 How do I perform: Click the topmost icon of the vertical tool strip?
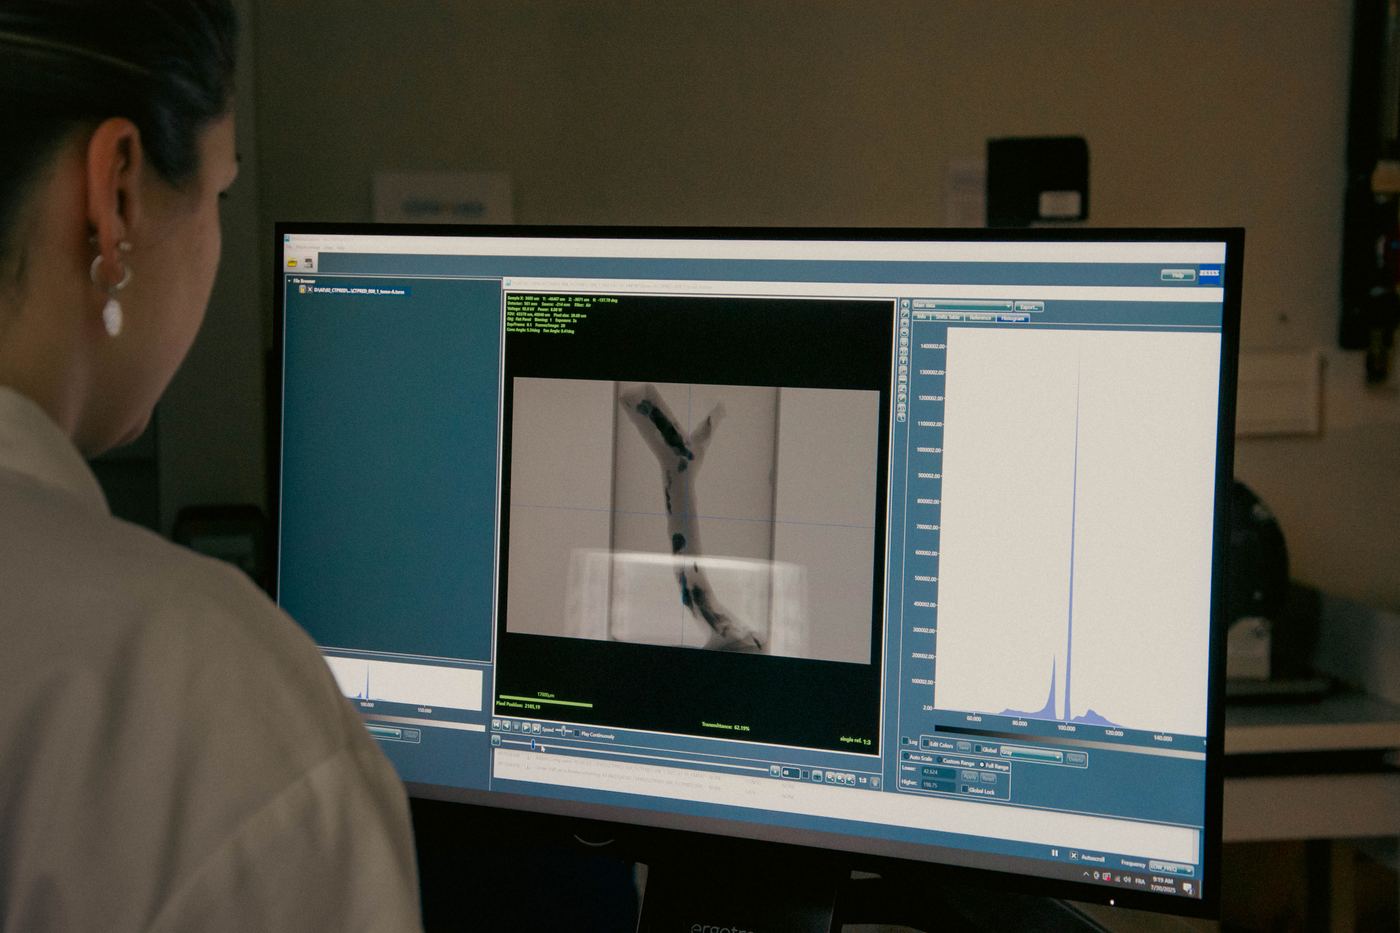tap(905, 305)
